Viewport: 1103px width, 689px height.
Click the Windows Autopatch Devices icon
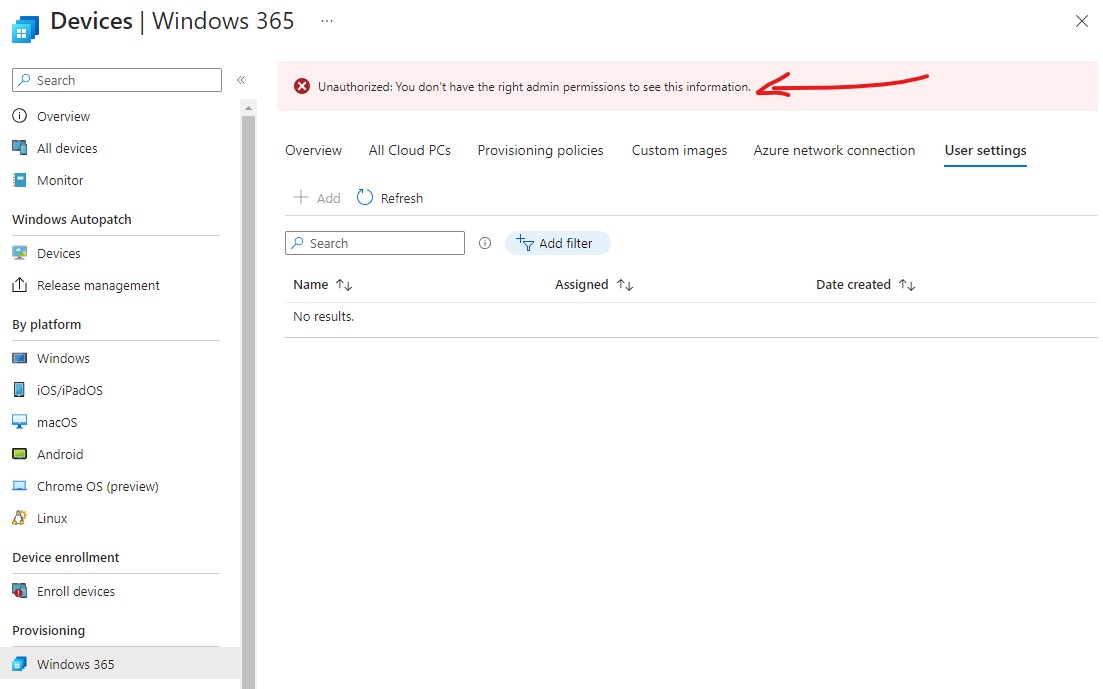(20, 253)
